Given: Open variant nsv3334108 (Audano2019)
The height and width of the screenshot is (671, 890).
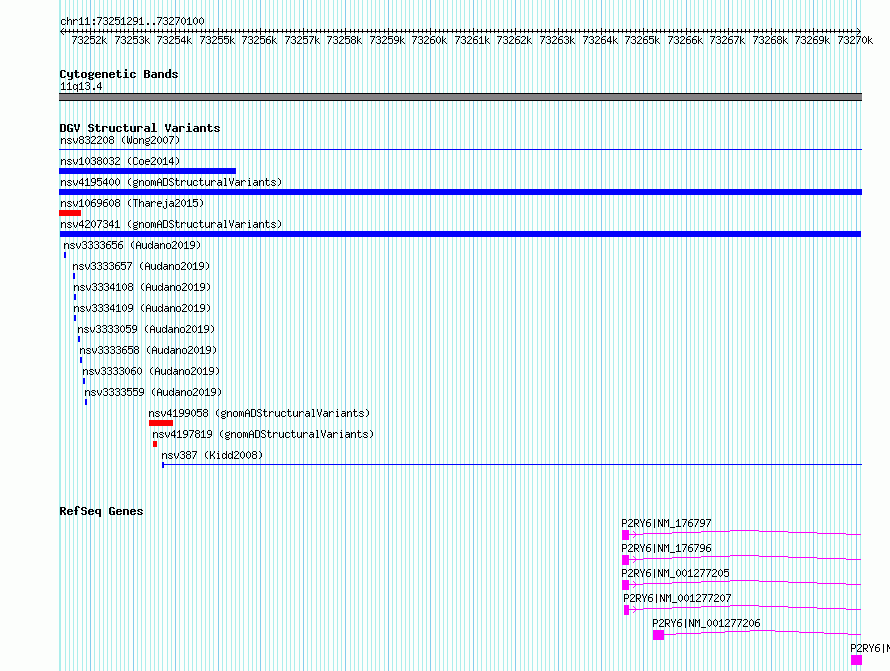Looking at the screenshot, I should click(142, 287).
